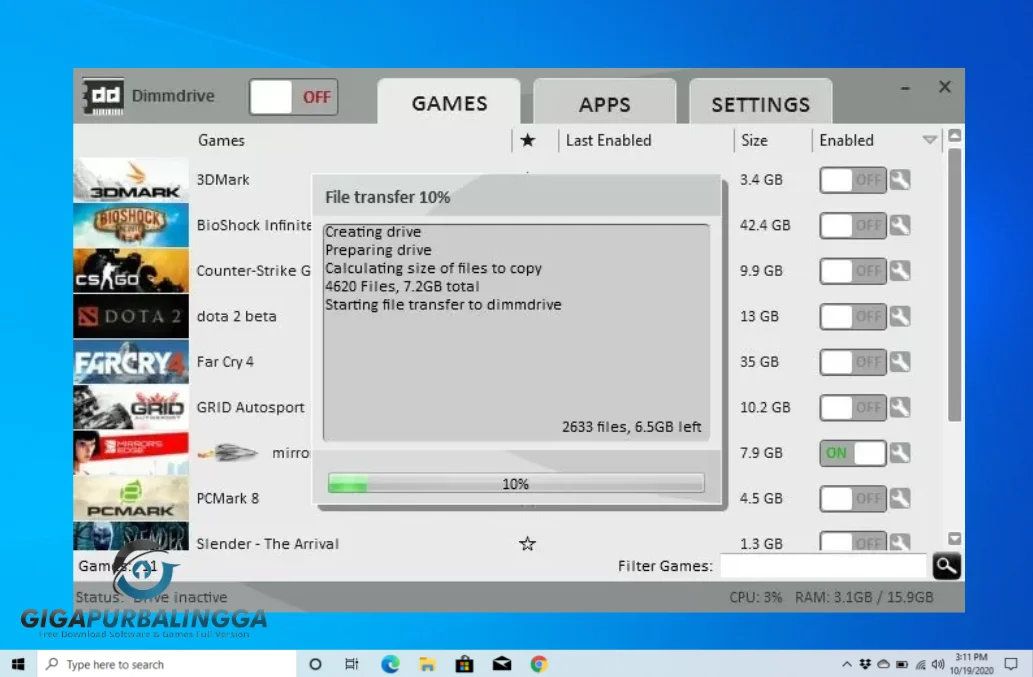The image size is (1033, 677).
Task: Show hidden system tray icons chevron
Action: click(847, 664)
